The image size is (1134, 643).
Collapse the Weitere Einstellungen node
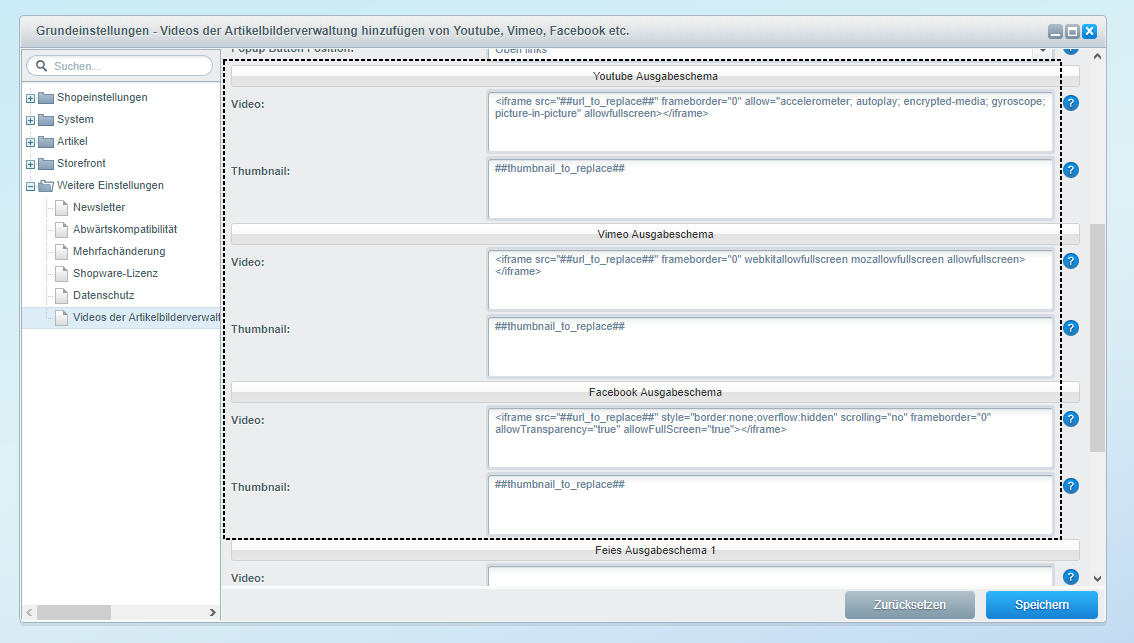(30, 187)
